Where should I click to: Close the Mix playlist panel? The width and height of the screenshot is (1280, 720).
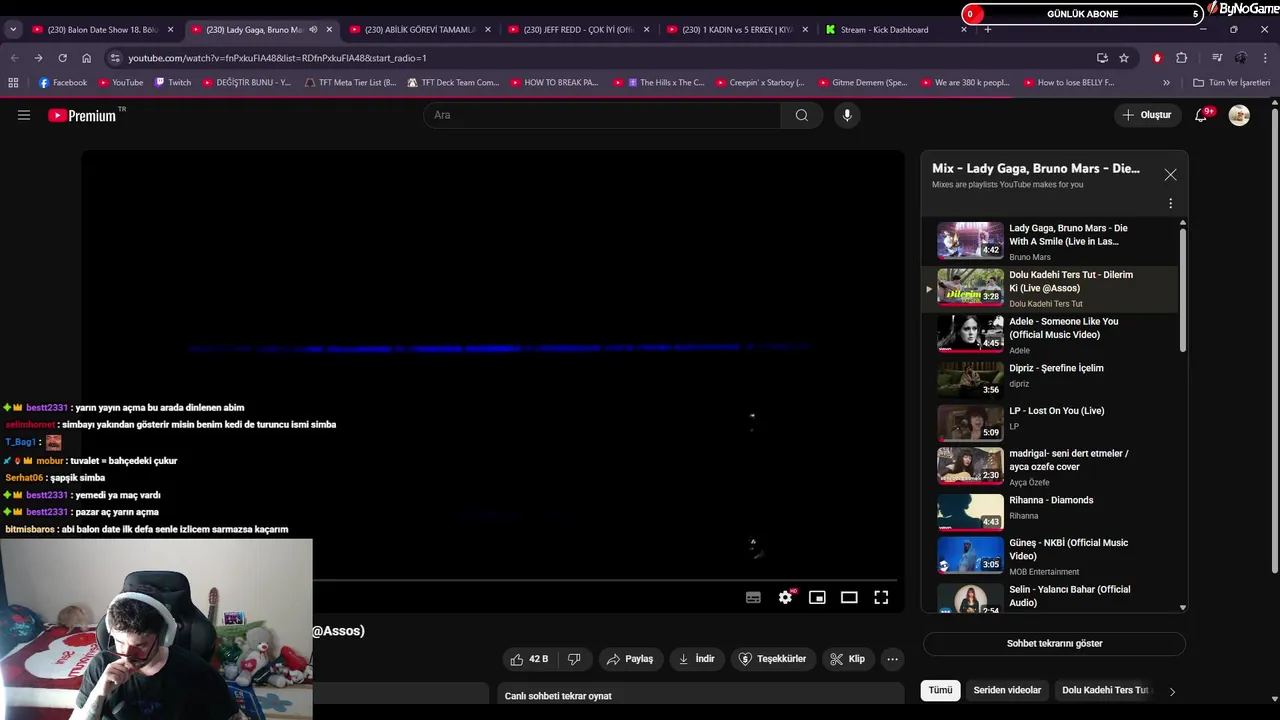pos(1170,174)
